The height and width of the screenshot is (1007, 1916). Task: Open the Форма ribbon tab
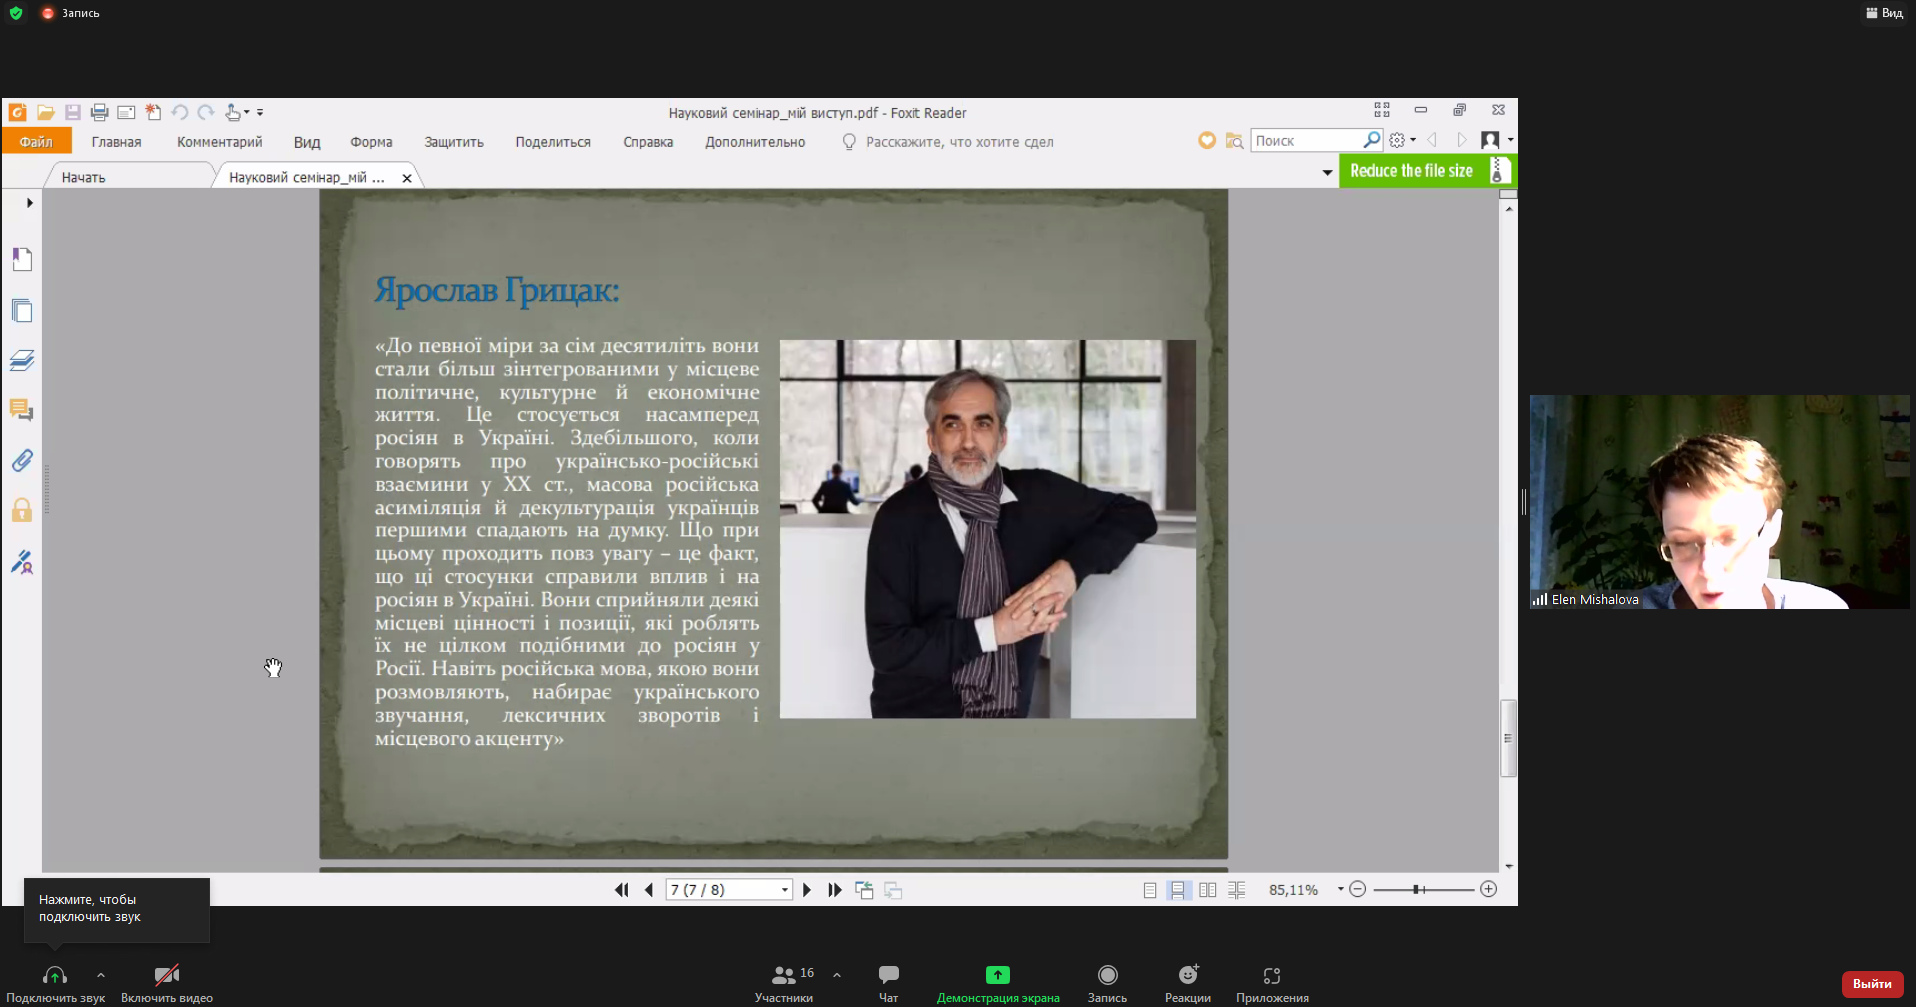(371, 142)
